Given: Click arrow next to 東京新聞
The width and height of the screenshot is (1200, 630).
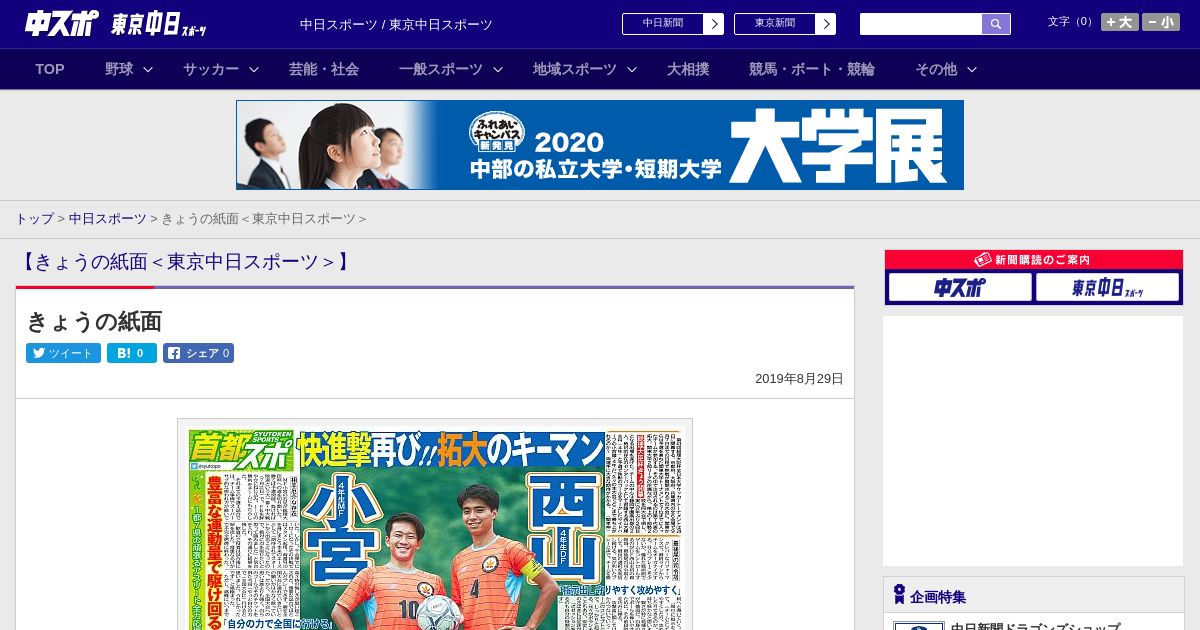Looking at the screenshot, I should [826, 24].
